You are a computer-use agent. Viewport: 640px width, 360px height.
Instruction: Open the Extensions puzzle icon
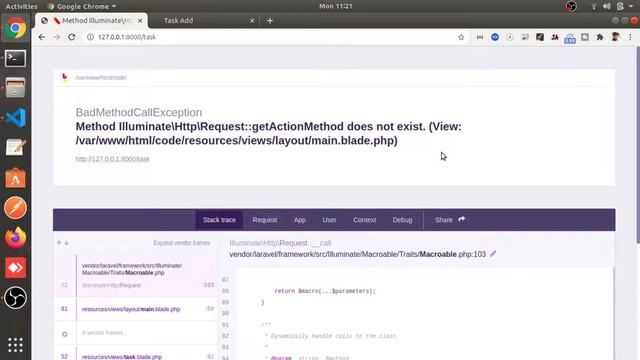[600, 37]
